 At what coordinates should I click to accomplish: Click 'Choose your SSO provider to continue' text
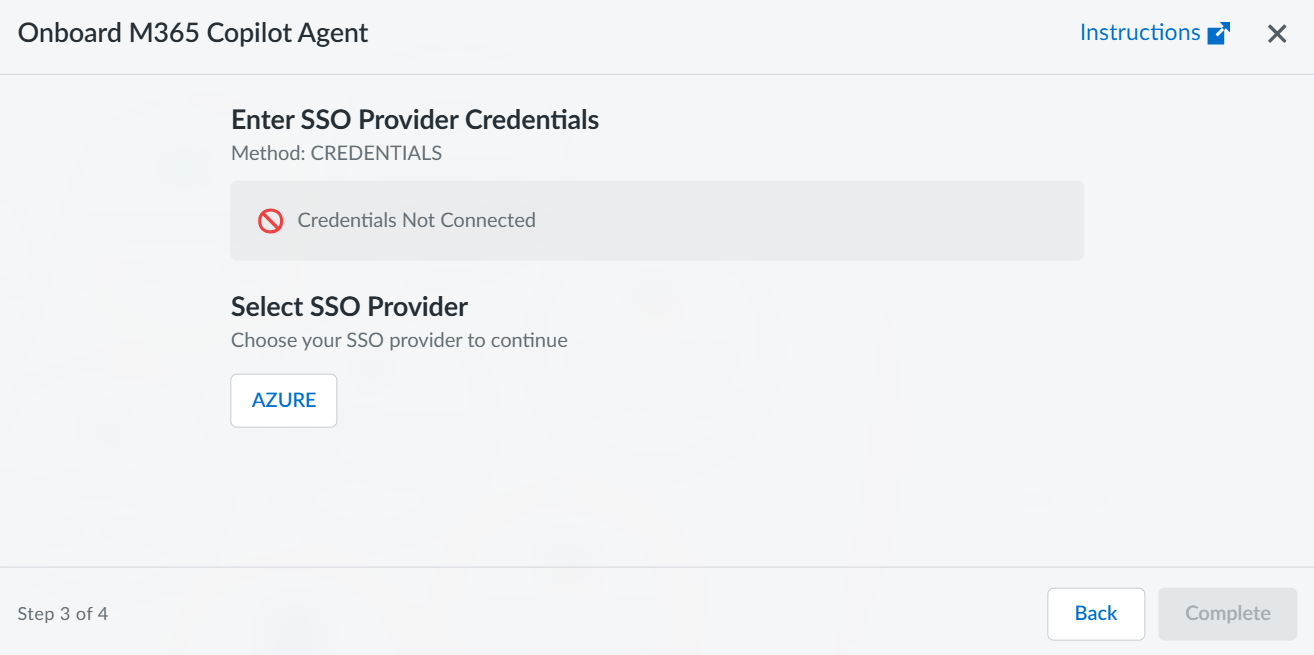[399, 340]
